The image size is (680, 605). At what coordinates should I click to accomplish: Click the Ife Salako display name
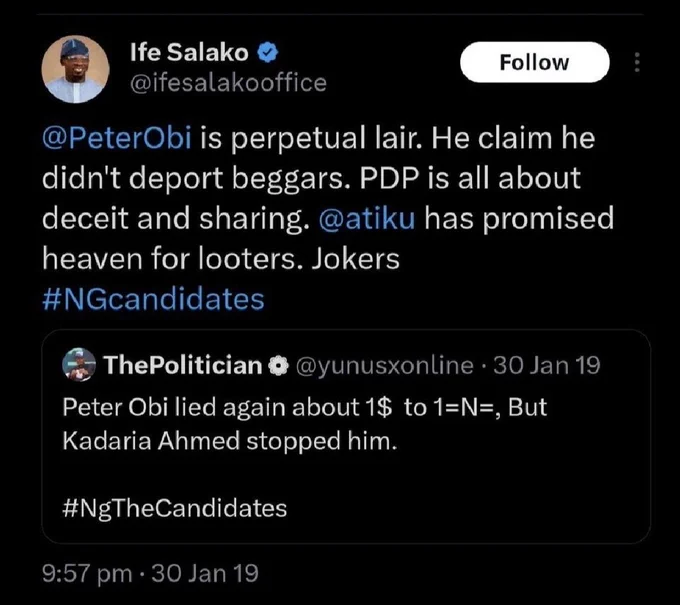pos(189,52)
